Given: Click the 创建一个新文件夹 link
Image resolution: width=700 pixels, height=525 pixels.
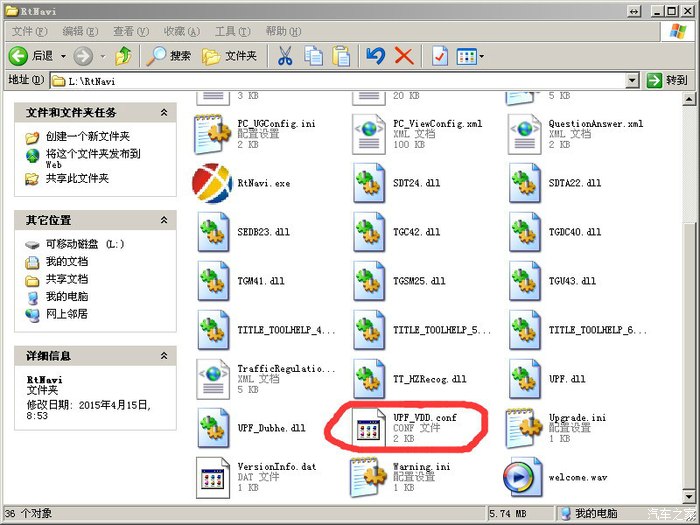Looking at the screenshot, I should click(87, 136).
